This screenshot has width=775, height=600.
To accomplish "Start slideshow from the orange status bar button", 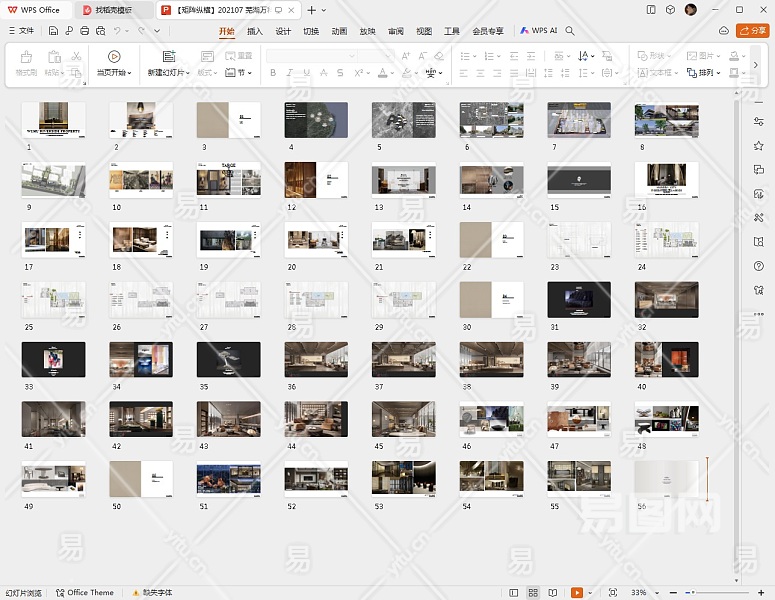I will (577, 592).
